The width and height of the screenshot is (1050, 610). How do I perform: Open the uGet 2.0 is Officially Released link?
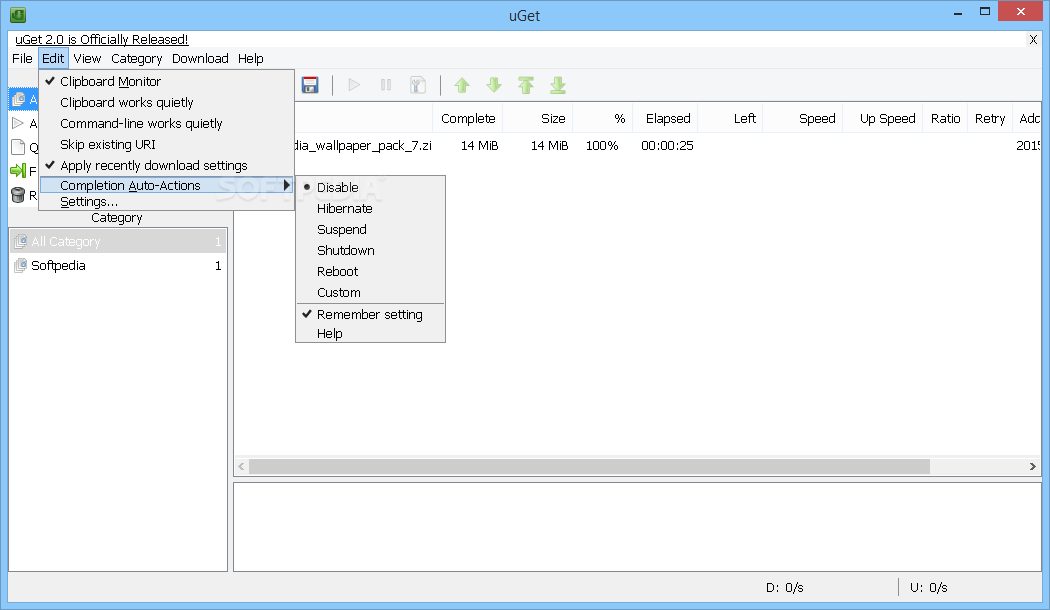(102, 40)
